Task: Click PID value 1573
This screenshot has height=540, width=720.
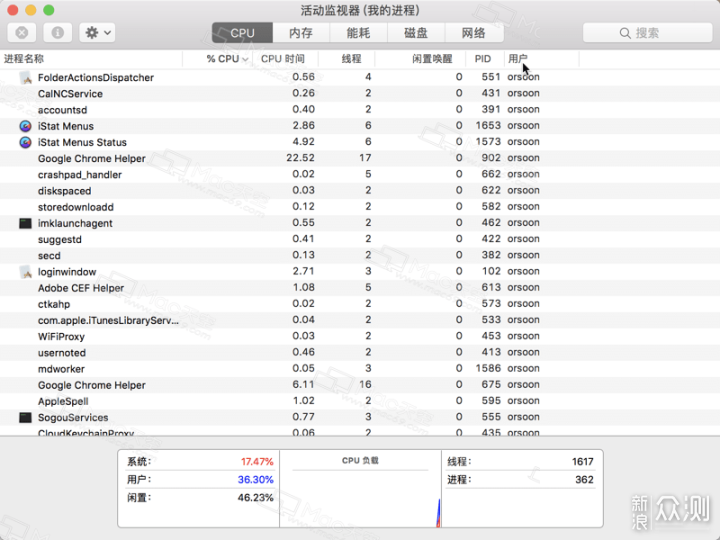Action: pyautogui.click(x=488, y=141)
